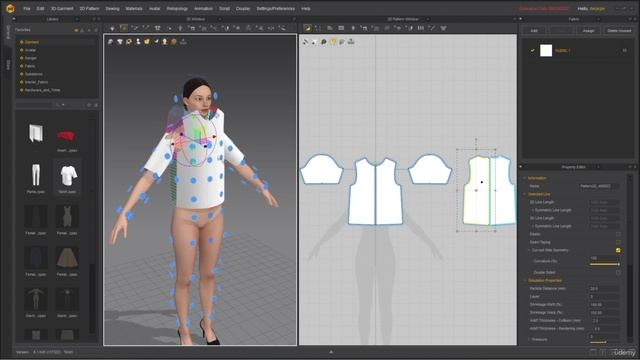Image resolution: width=640 pixels, height=360 pixels.
Task: Open the Library panel title dropdown
Action: coord(77,19)
